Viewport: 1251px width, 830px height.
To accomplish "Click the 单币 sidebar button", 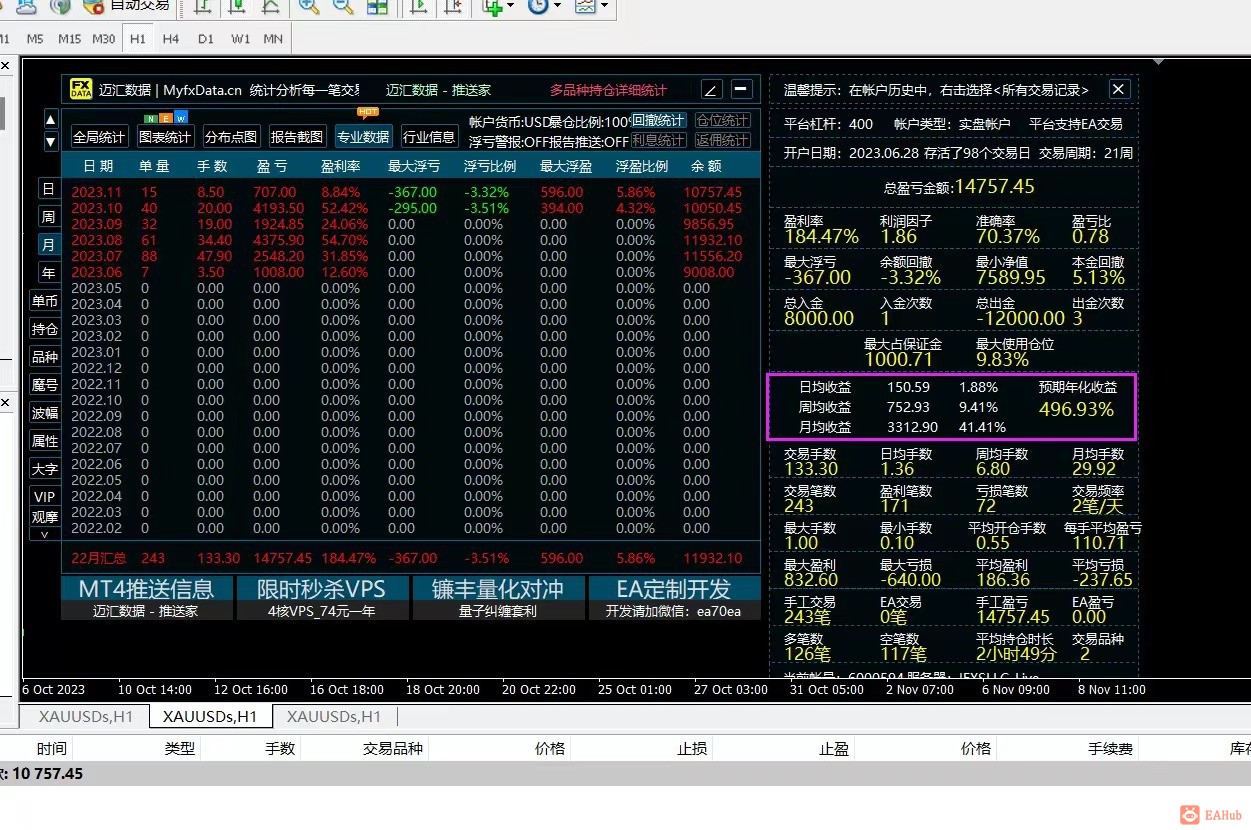I will (x=45, y=301).
